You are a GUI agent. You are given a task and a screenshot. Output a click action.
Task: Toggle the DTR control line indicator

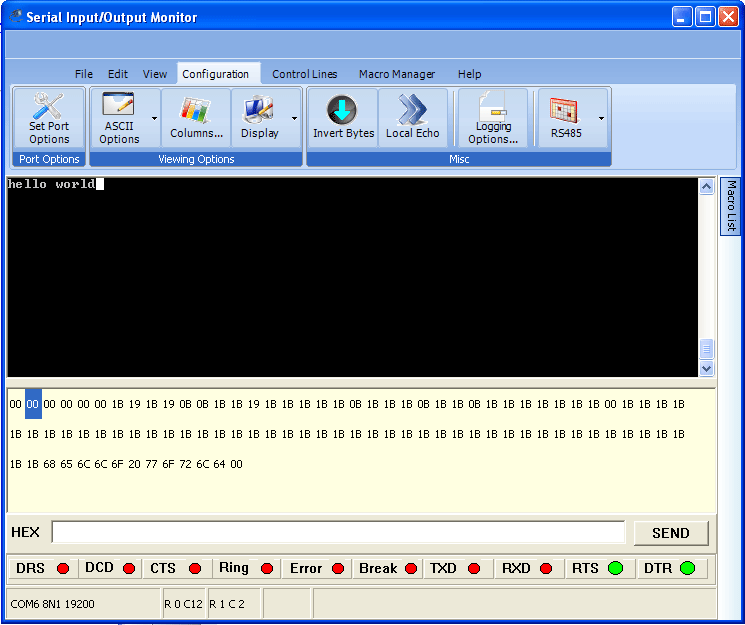pos(687,568)
